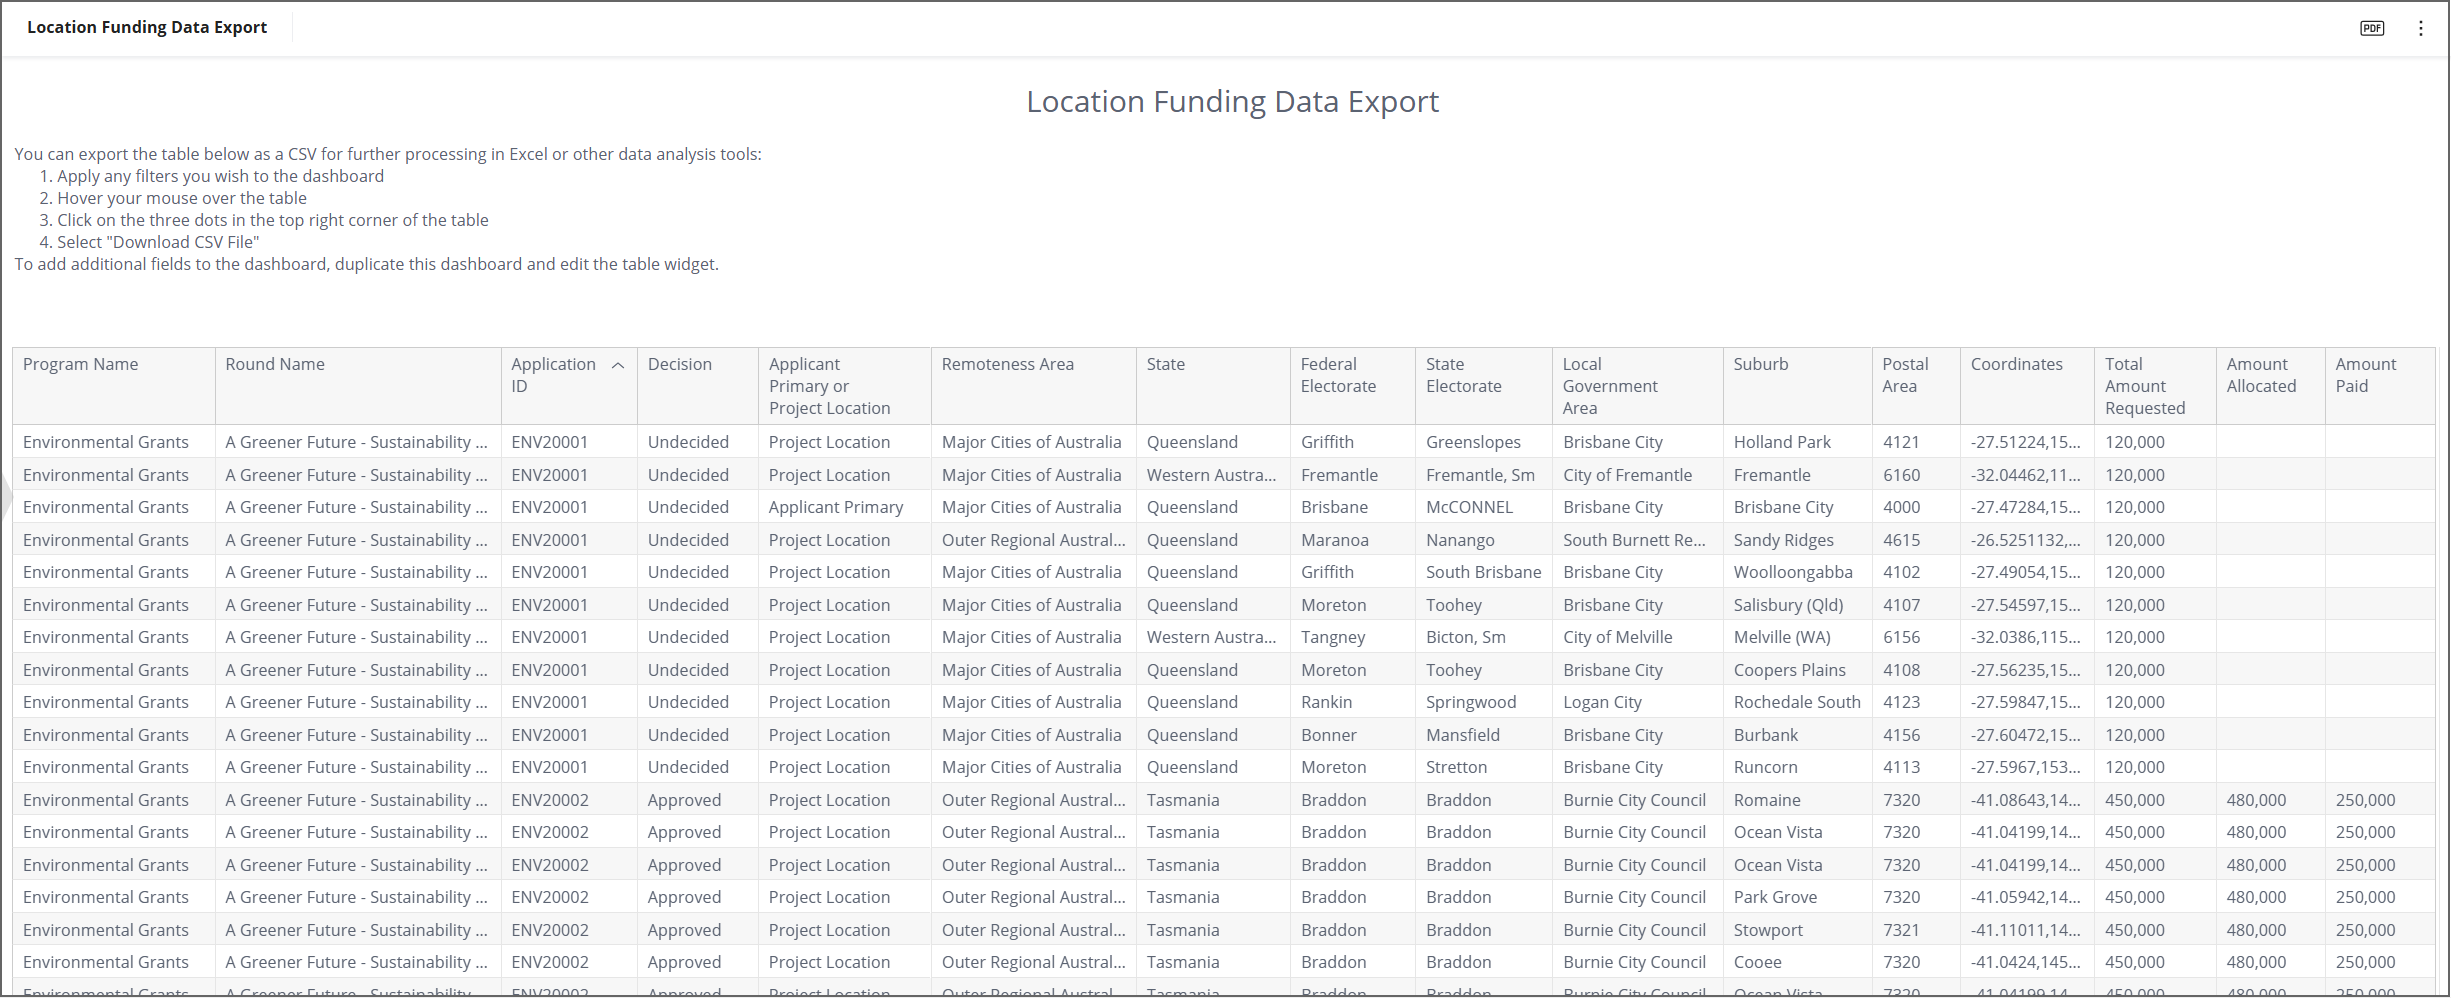The height and width of the screenshot is (998, 2451).
Task: Click the Local Government Area header
Action: [x=1610, y=386]
